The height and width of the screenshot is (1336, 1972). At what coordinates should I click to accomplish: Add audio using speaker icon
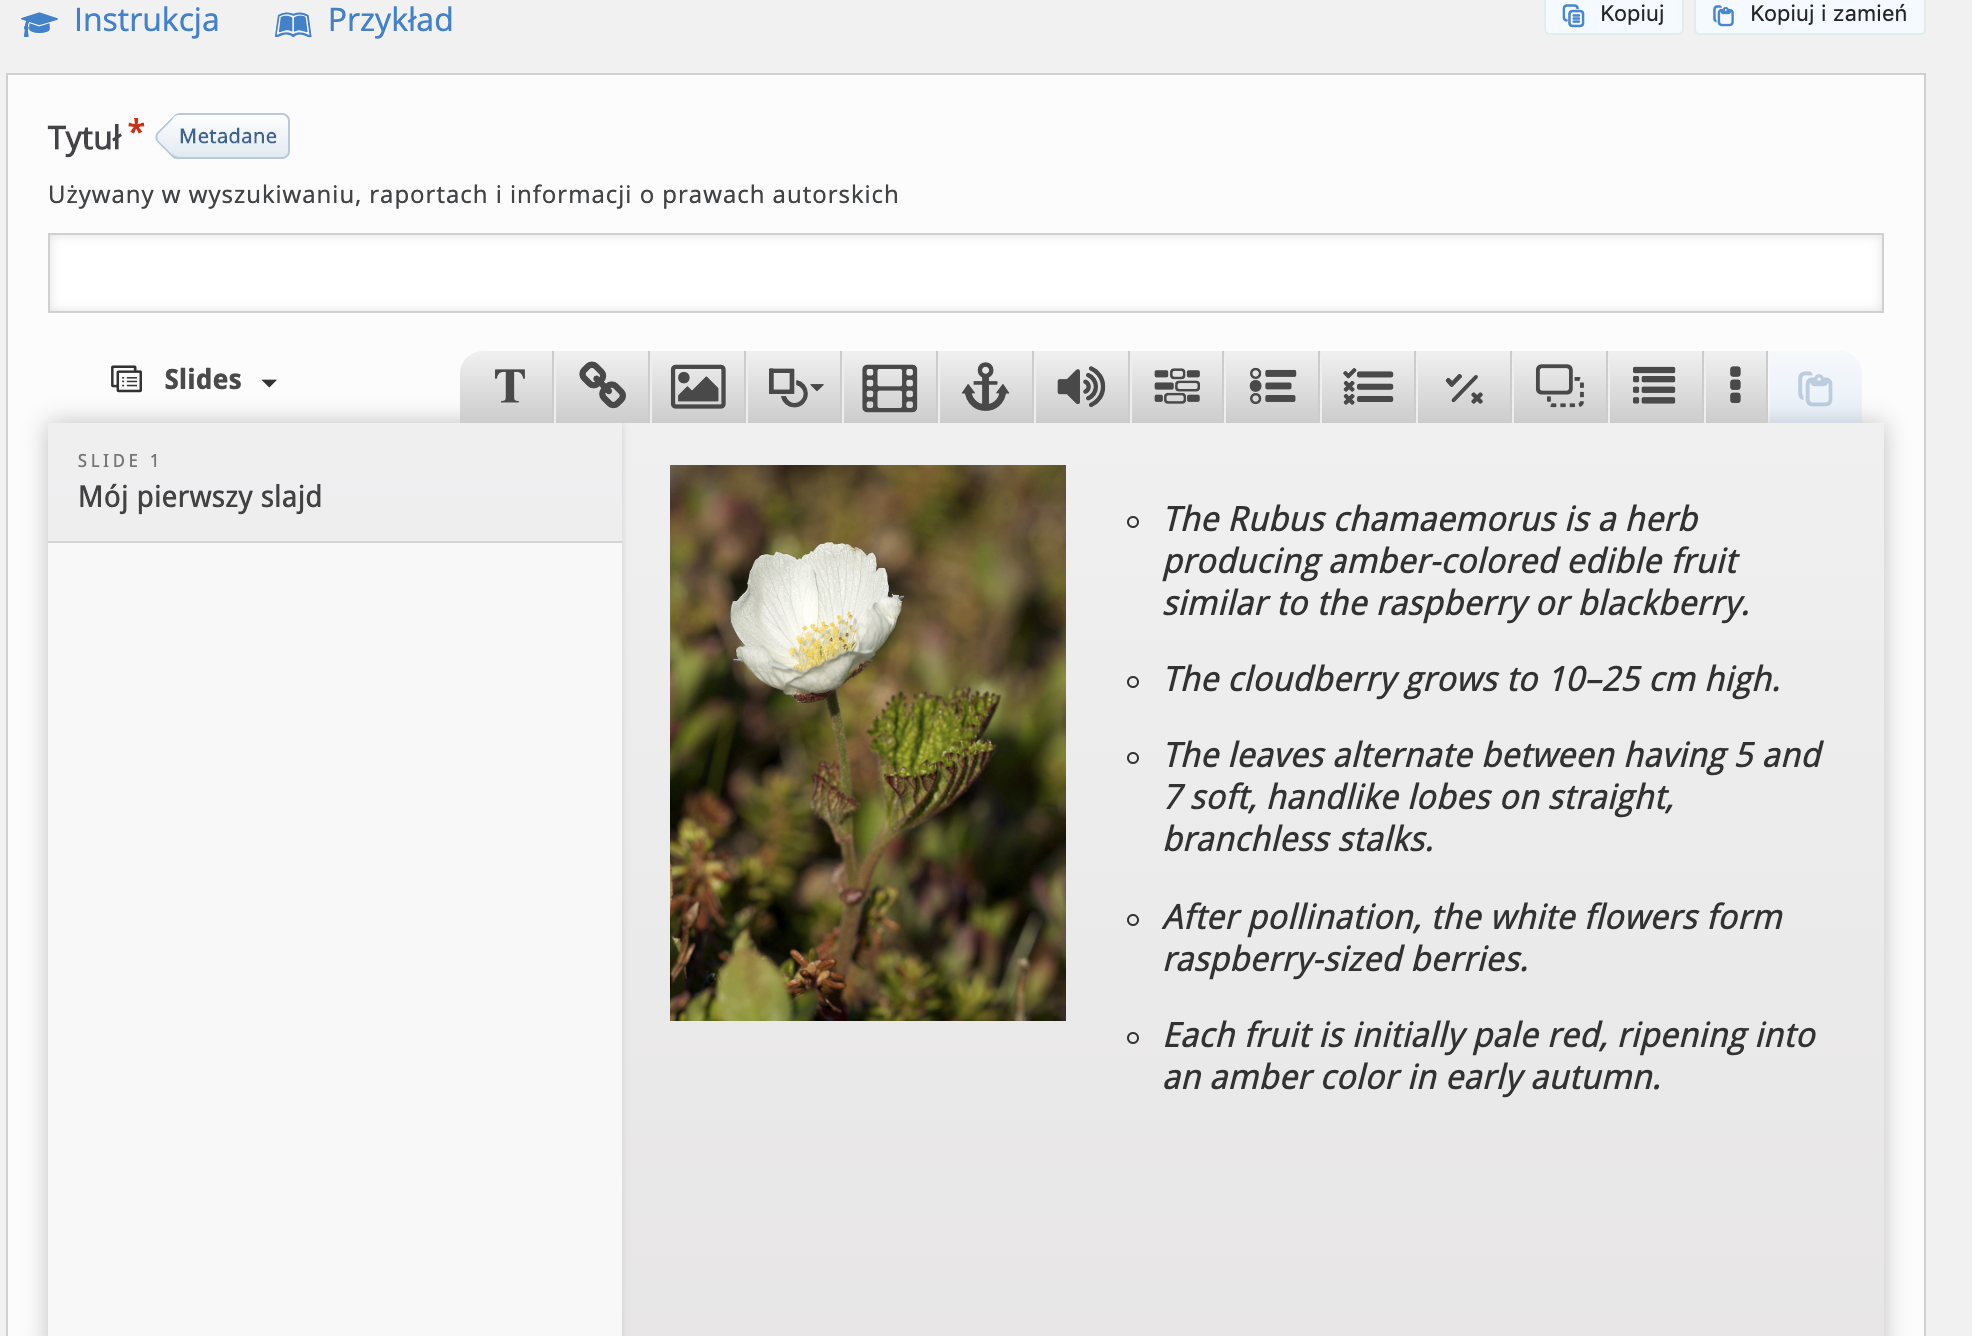click(1081, 386)
